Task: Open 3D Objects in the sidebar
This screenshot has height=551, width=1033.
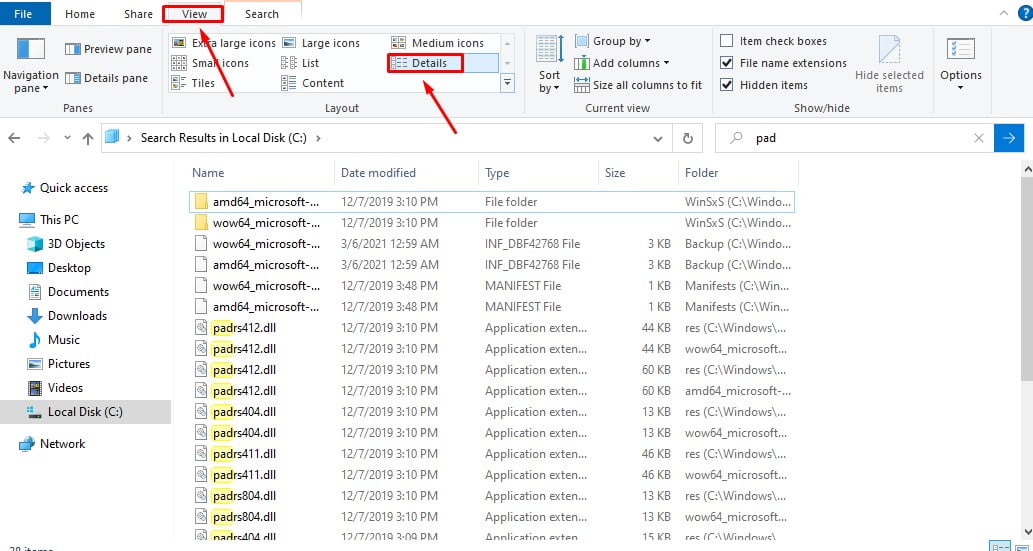Action: pyautogui.click(x=66, y=244)
